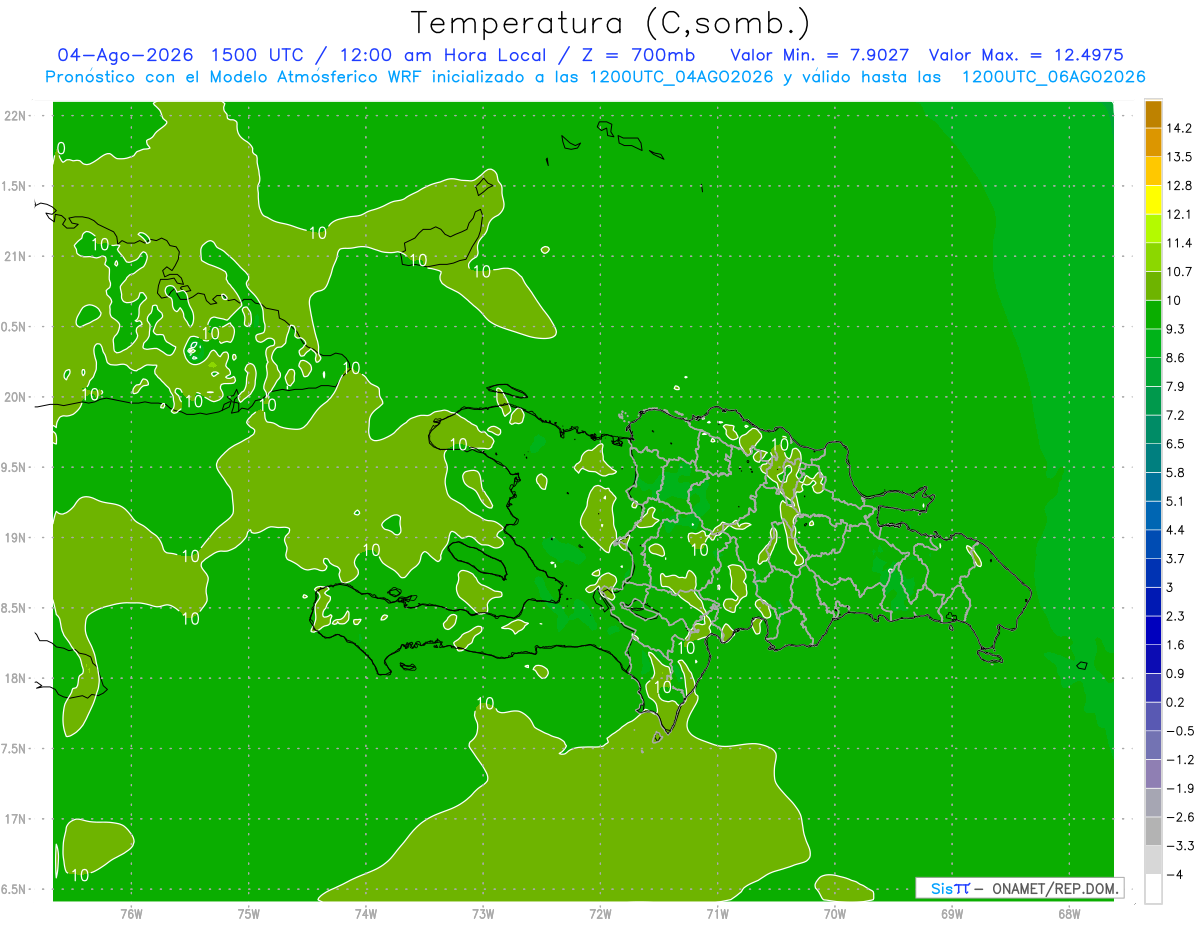Click the teal swatch between 5.8 and 5.1
Viewport: 1200px width, 927px height.
[1153, 486]
